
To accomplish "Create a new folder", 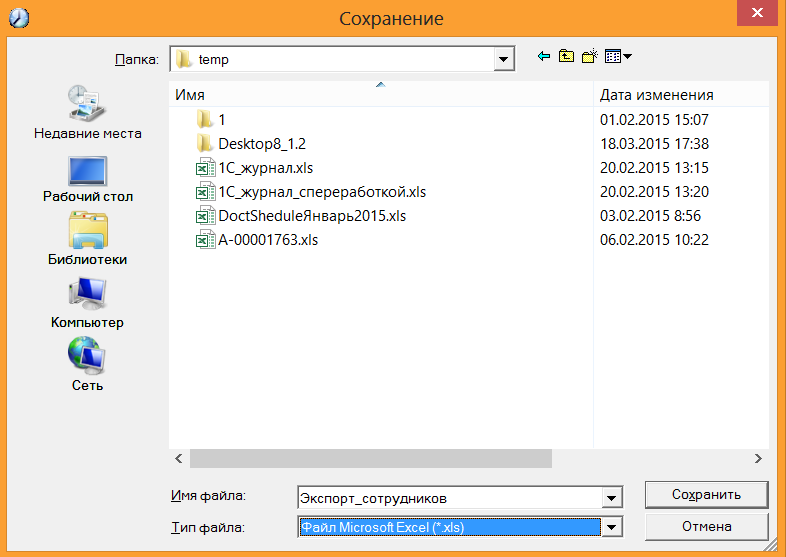I will pyautogui.click(x=590, y=56).
